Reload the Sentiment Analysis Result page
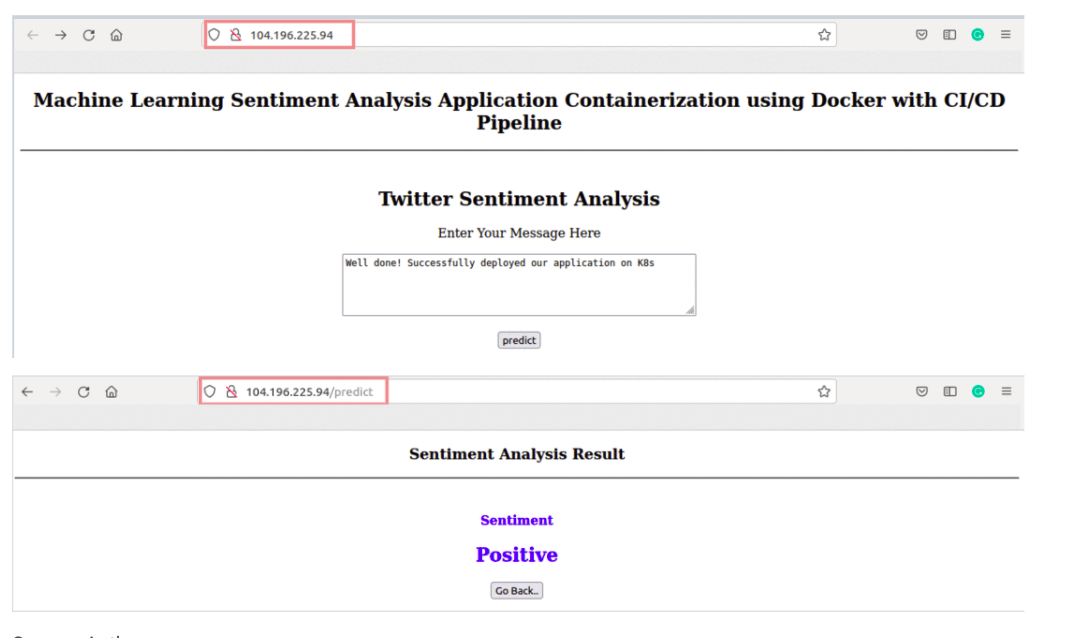This screenshot has width=1076, height=638. (x=83, y=392)
